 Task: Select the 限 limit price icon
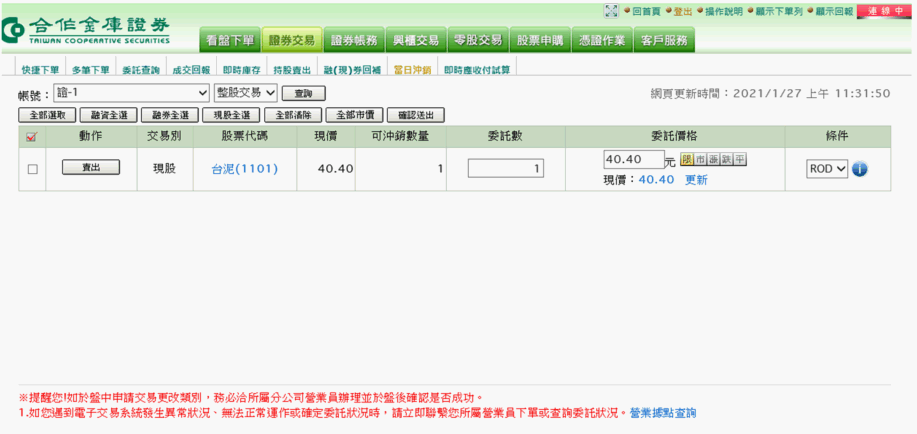click(x=687, y=160)
